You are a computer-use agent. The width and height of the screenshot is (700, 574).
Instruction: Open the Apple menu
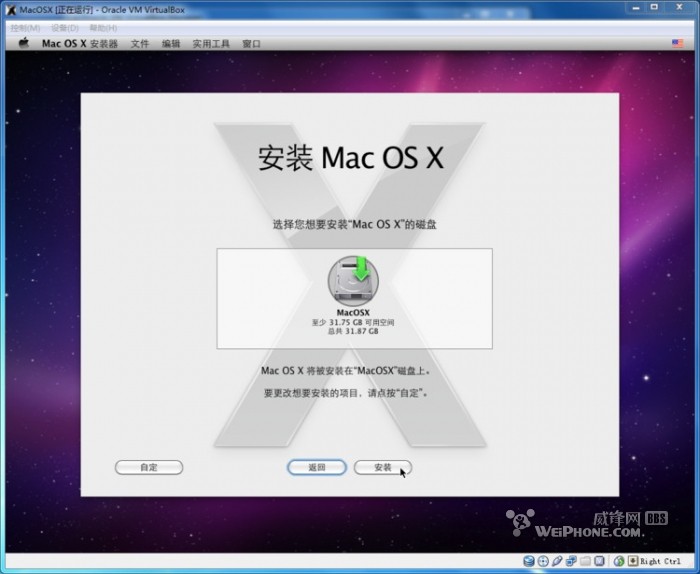pos(24,43)
